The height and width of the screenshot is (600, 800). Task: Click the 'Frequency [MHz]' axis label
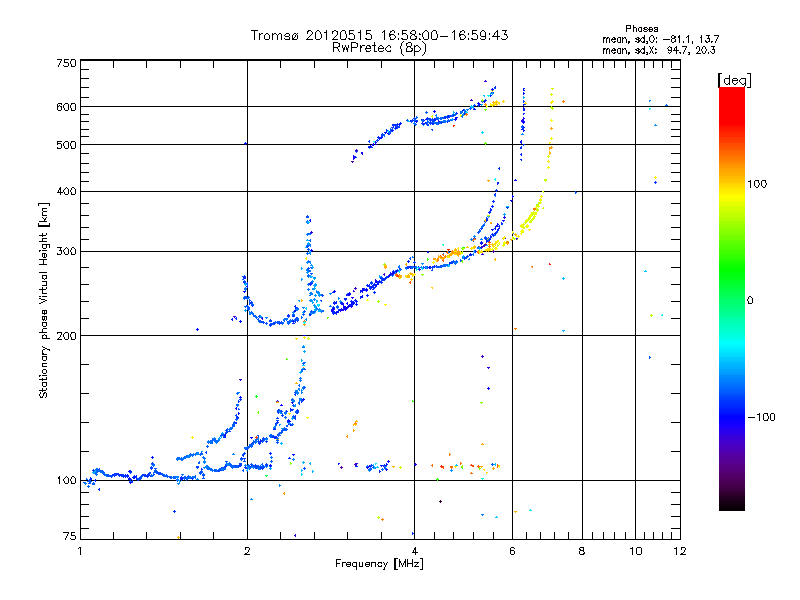[380, 564]
